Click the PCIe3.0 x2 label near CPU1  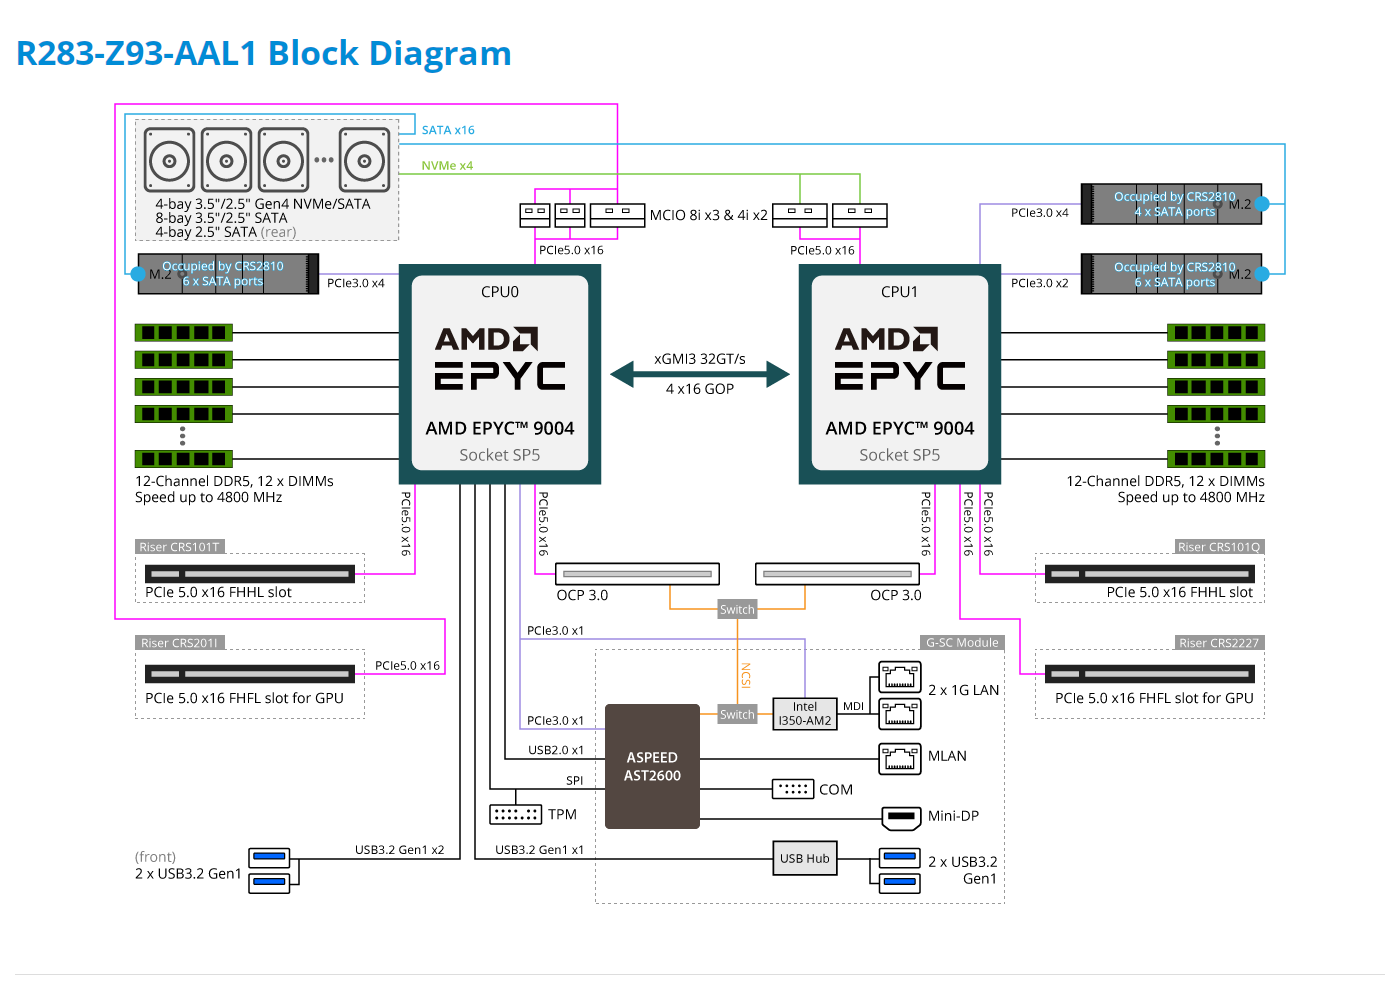point(1039,283)
